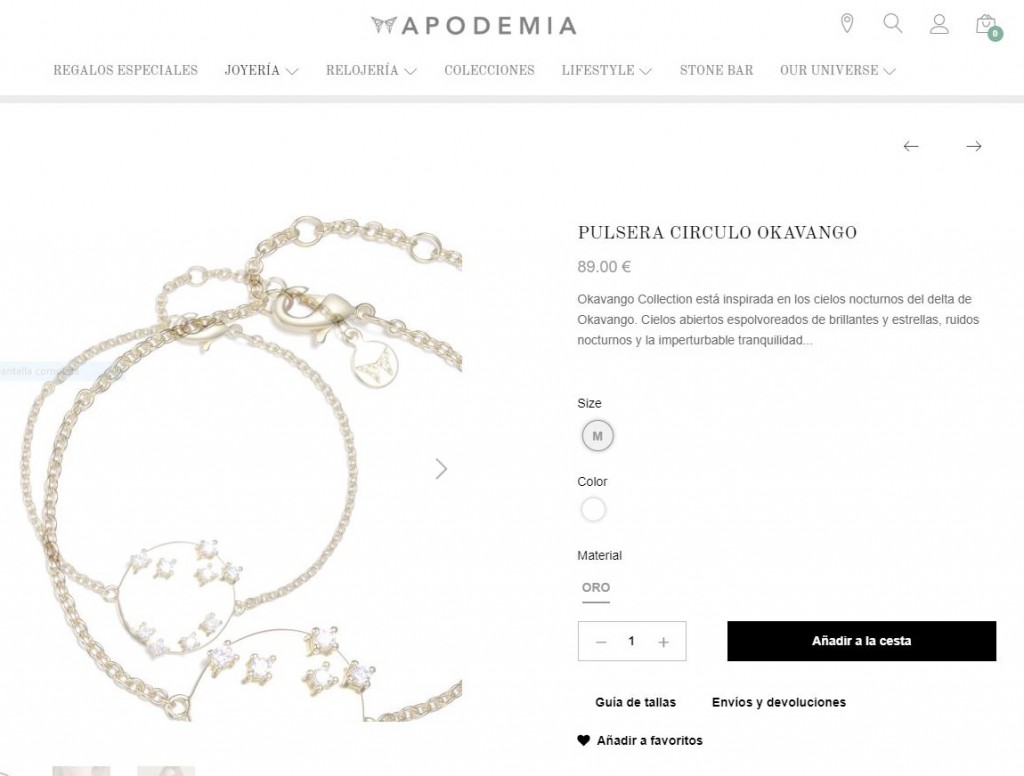Open the Stone Bar menu item
The image size is (1024, 776).
(x=716, y=71)
